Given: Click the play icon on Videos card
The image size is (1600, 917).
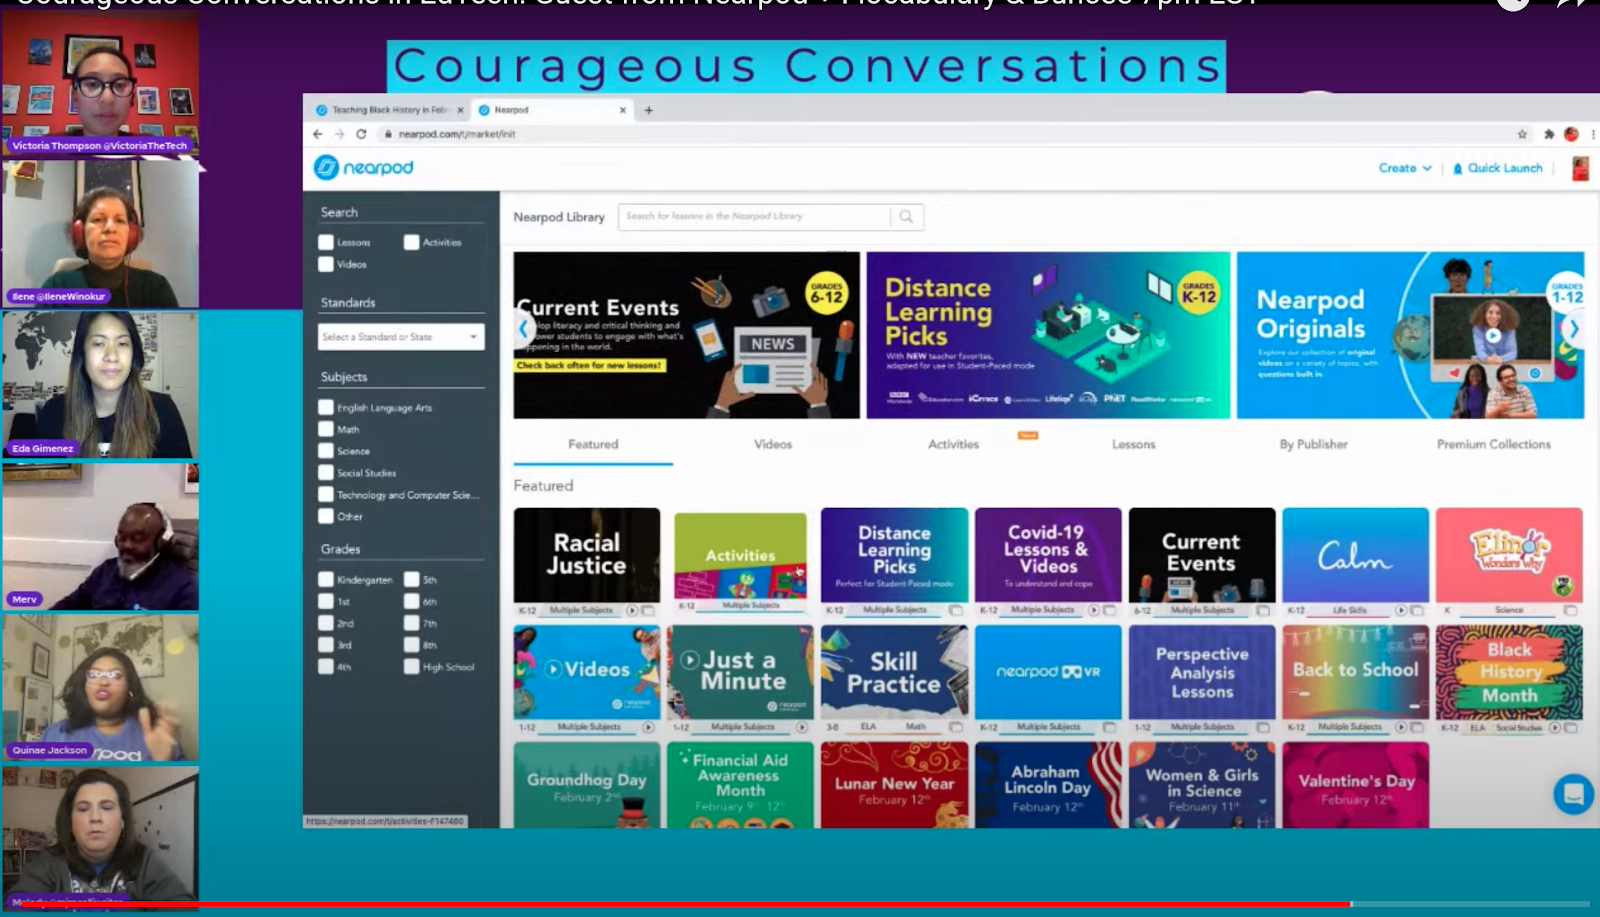Looking at the screenshot, I should [x=553, y=669].
